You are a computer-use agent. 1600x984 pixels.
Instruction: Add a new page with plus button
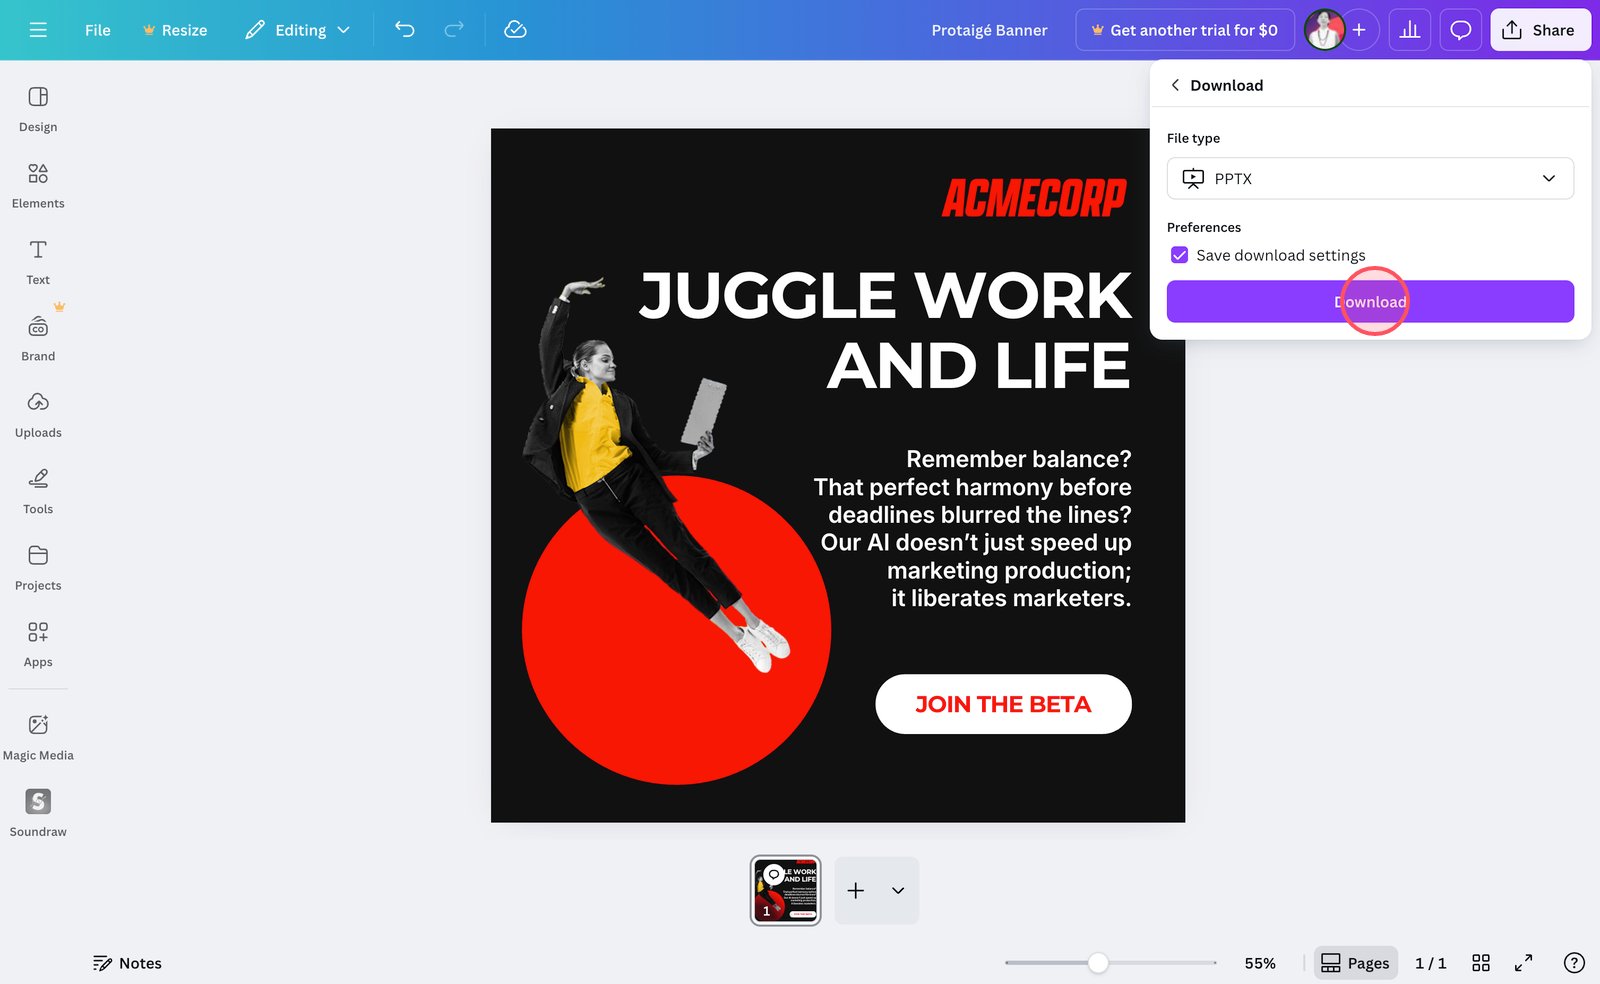pyautogui.click(x=856, y=890)
